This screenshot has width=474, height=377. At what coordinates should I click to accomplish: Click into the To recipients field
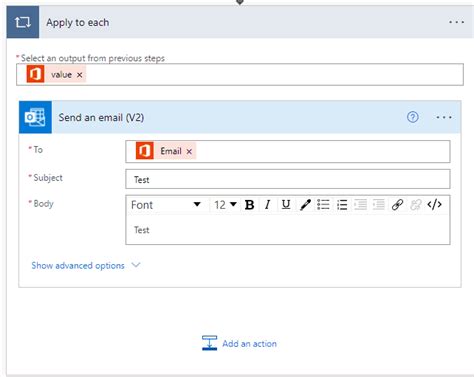click(288, 151)
